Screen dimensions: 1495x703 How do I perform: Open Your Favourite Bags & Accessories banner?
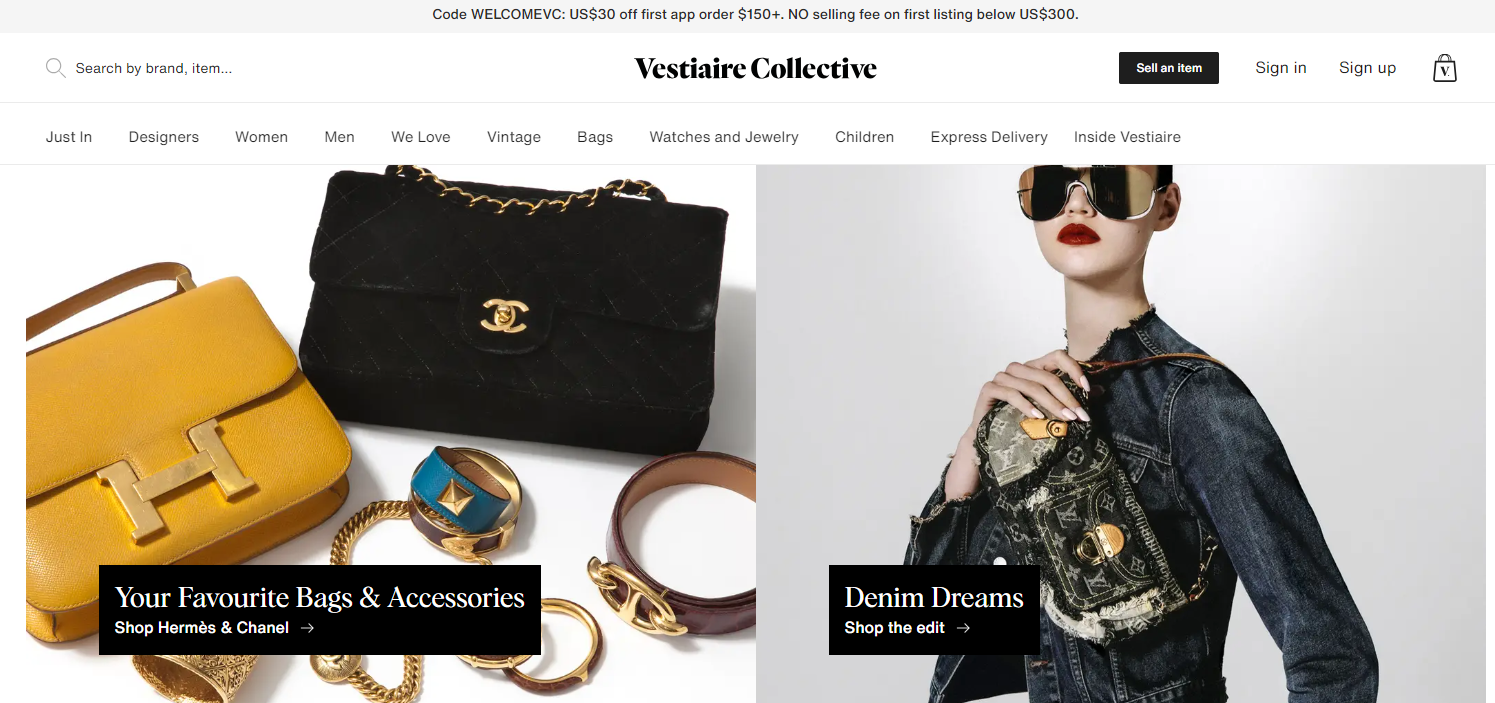(320, 610)
